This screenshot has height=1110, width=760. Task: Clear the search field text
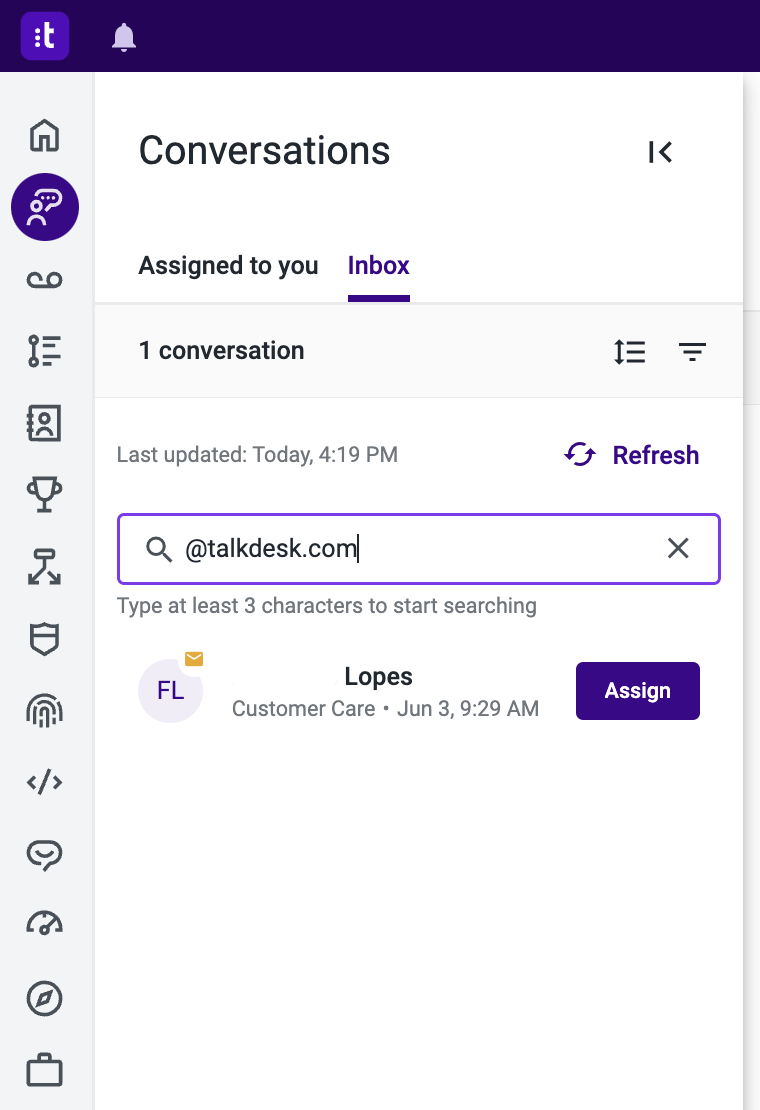tap(678, 548)
